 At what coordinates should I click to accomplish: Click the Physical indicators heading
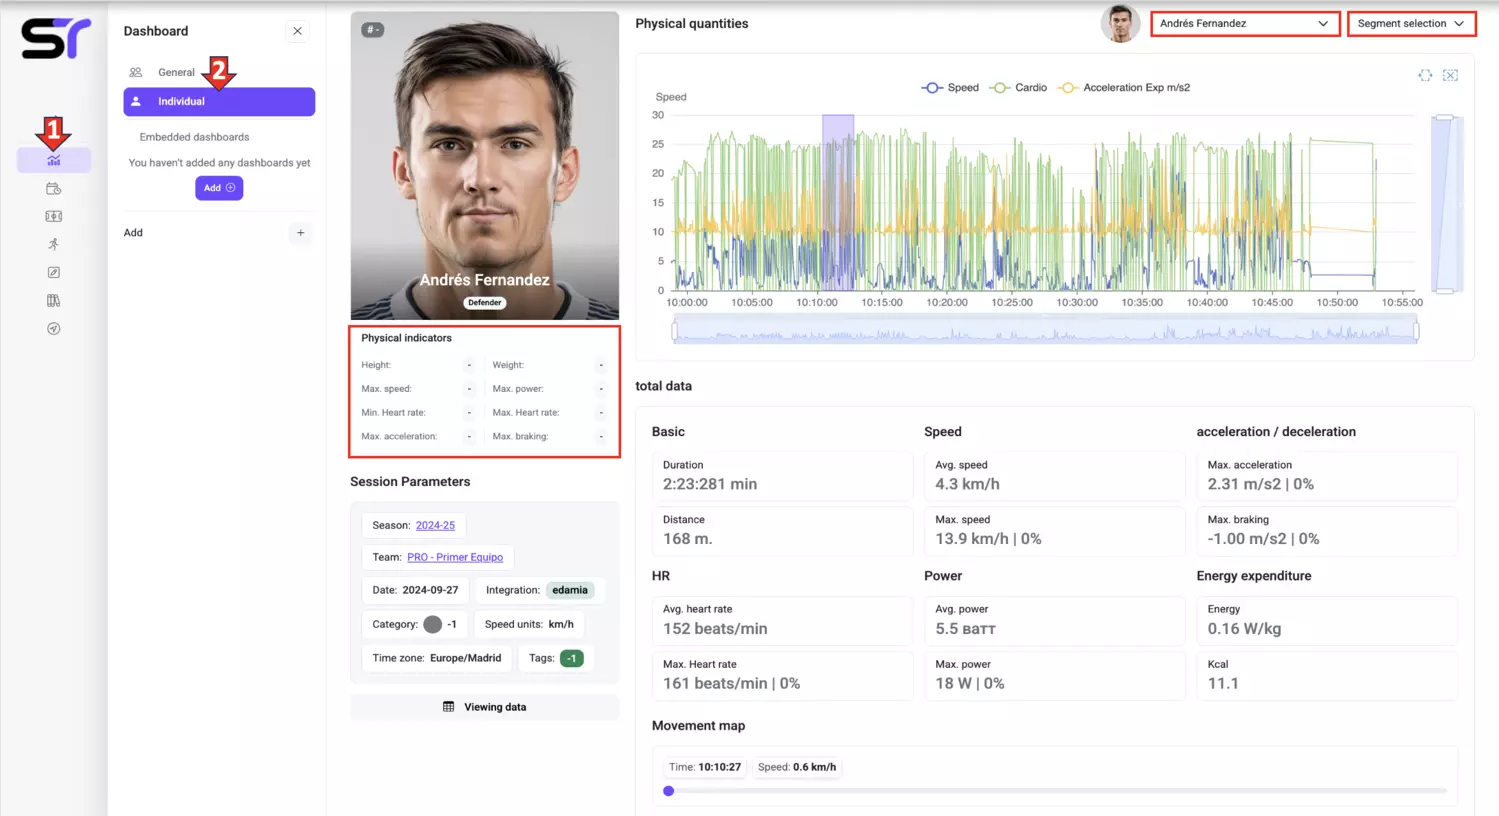406,338
